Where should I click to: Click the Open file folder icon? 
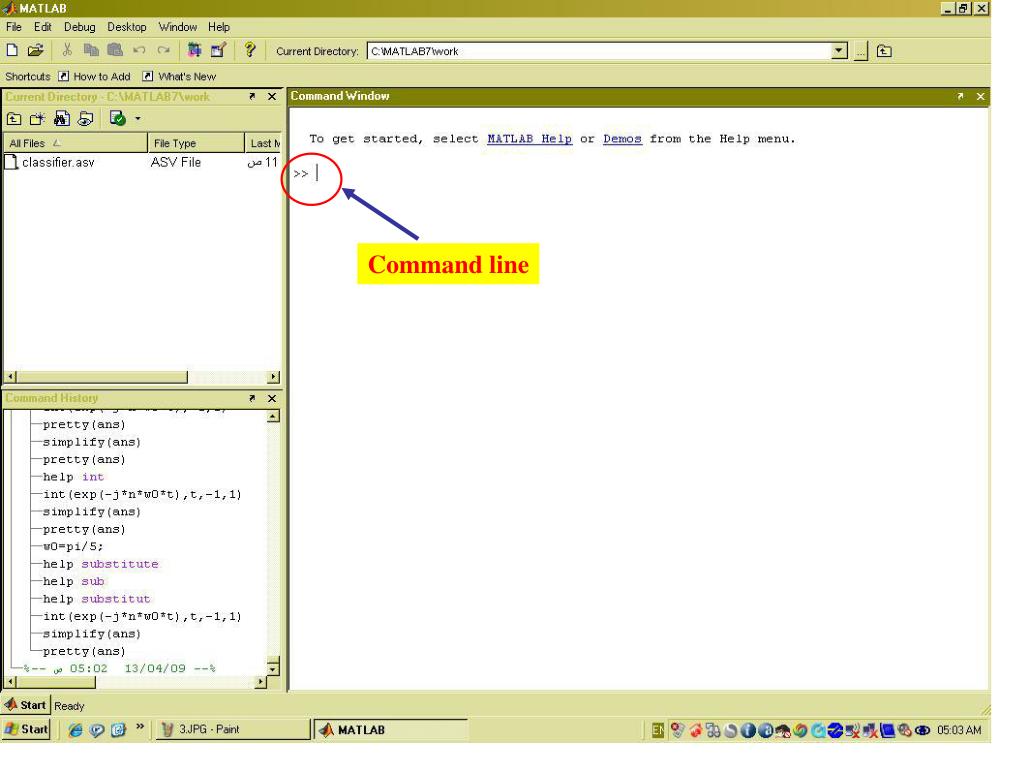click(x=35, y=50)
